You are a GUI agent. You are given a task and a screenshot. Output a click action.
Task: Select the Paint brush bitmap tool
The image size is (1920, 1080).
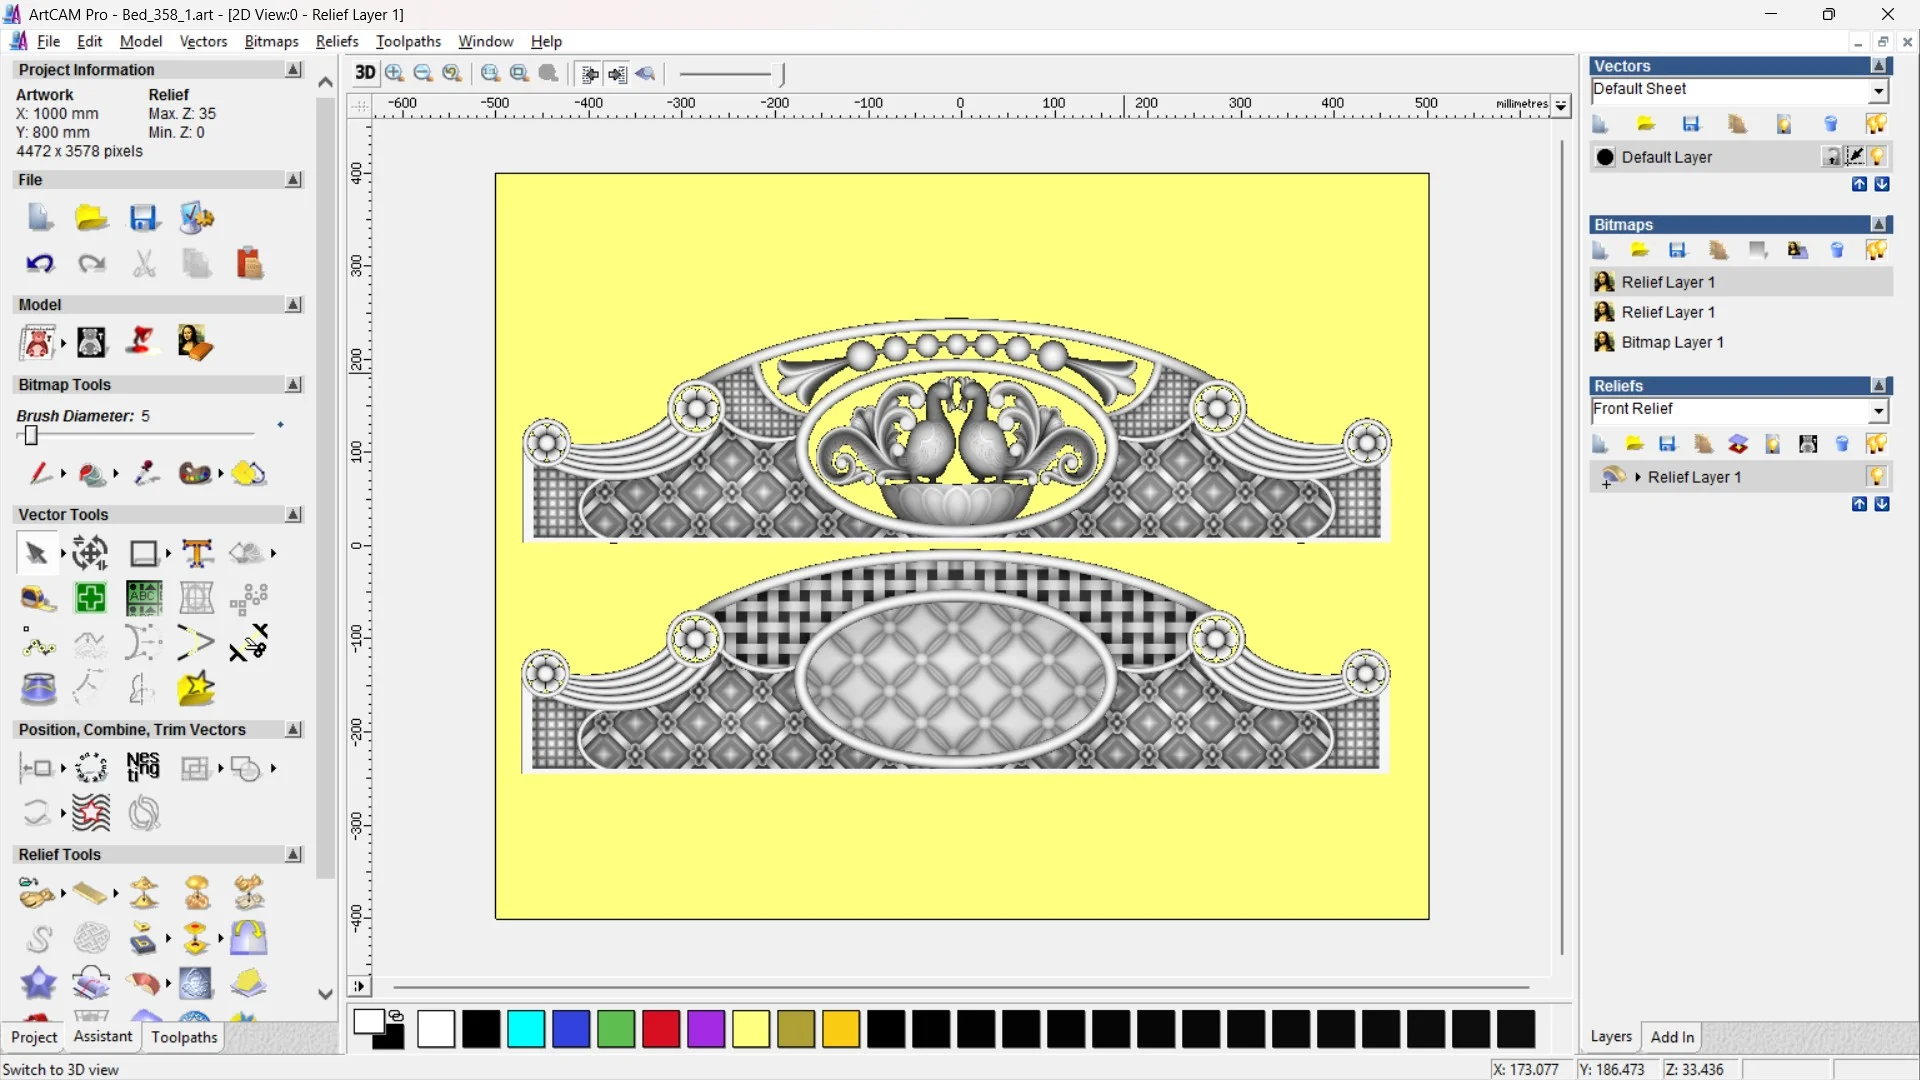click(38, 473)
